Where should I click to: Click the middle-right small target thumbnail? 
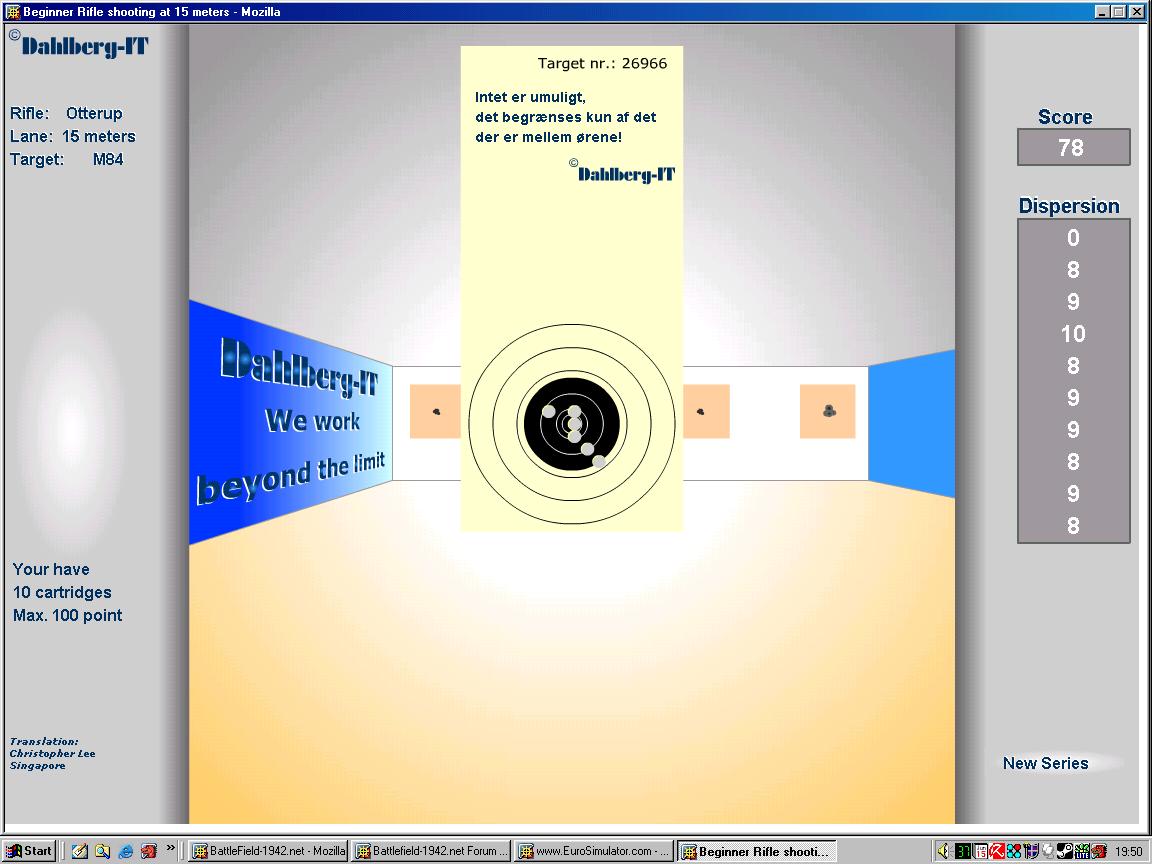click(x=704, y=411)
